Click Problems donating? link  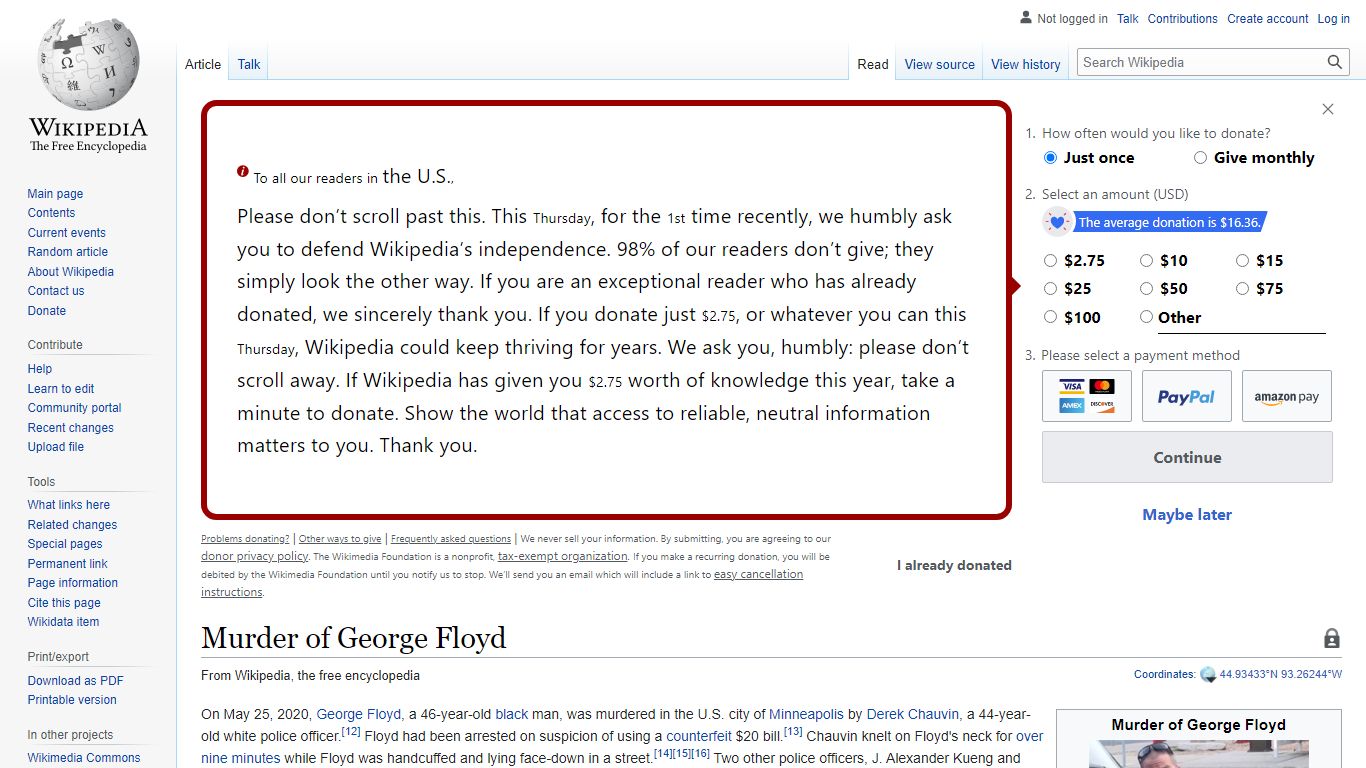tap(245, 539)
